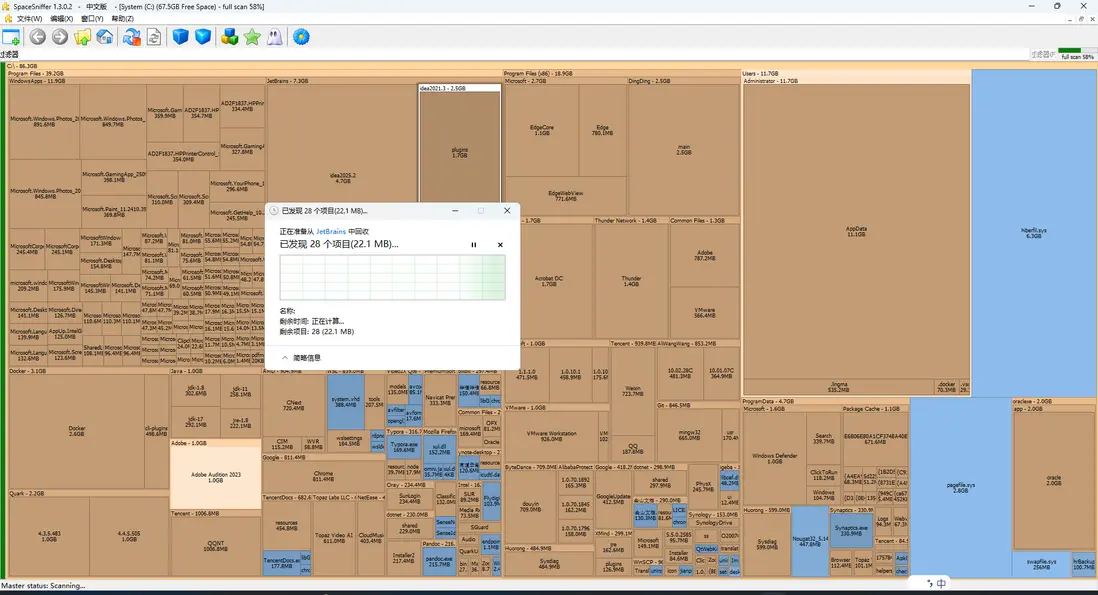Select the 4.3.5.483 1.0GB block
This screenshot has height=595, width=1098.
(x=48, y=536)
